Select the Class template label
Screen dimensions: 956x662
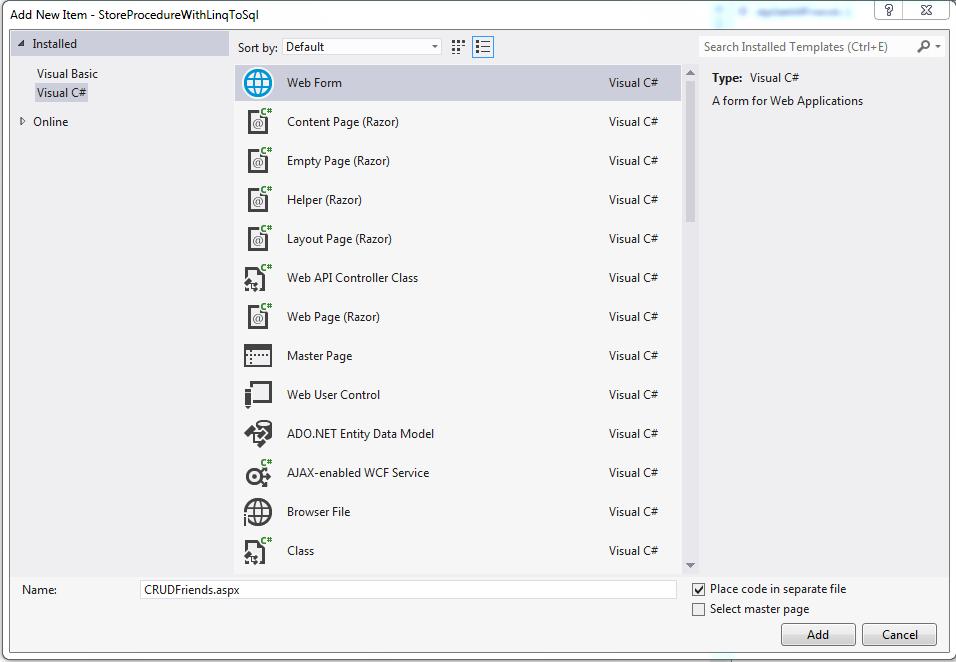[x=301, y=551]
